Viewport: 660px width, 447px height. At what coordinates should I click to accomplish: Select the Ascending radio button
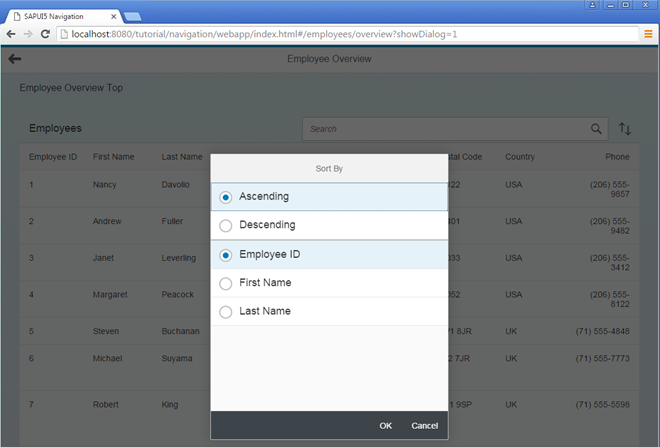(x=226, y=197)
